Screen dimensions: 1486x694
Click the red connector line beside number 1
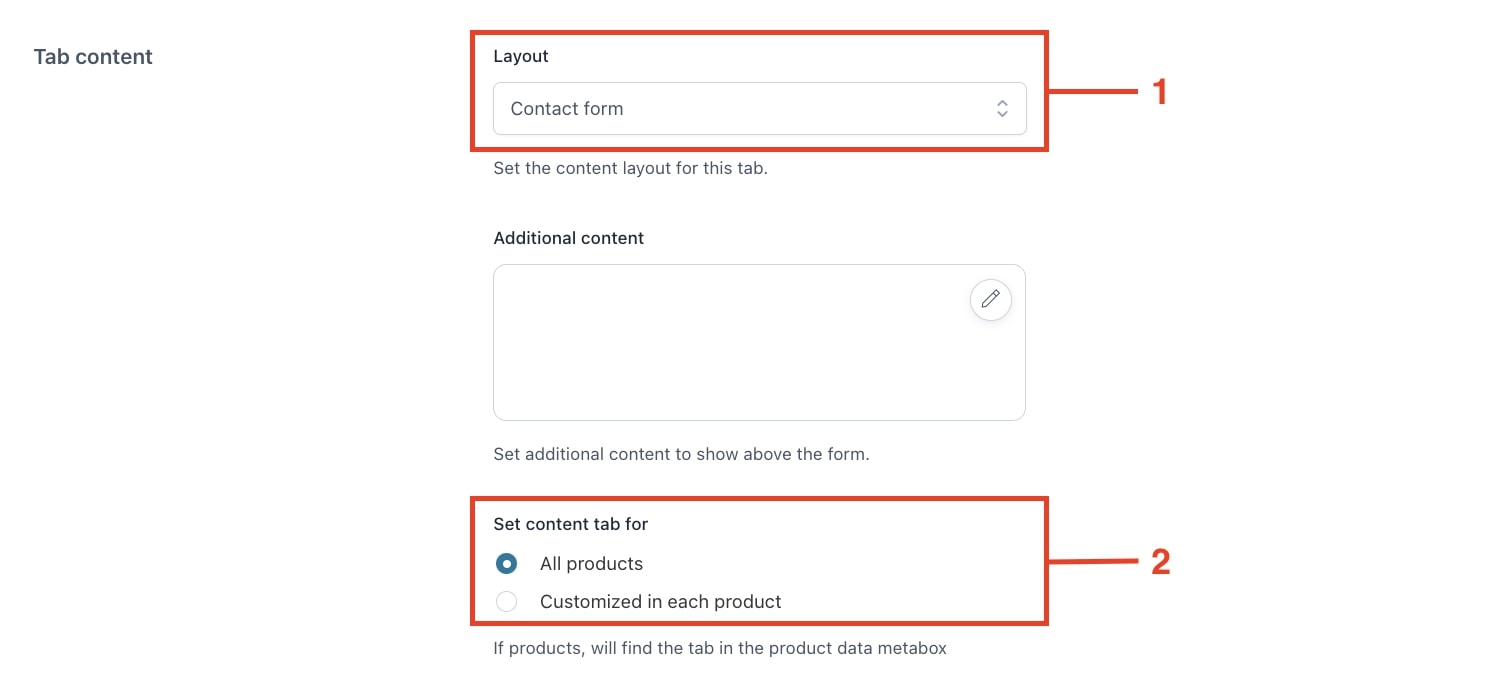1092,93
